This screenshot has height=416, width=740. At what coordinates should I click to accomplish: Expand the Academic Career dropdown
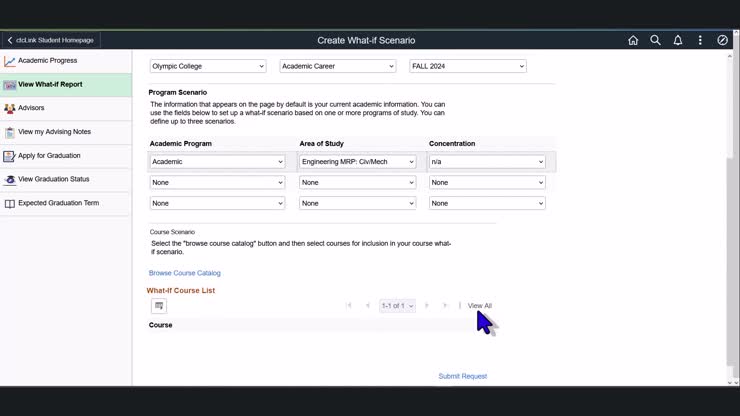337,66
